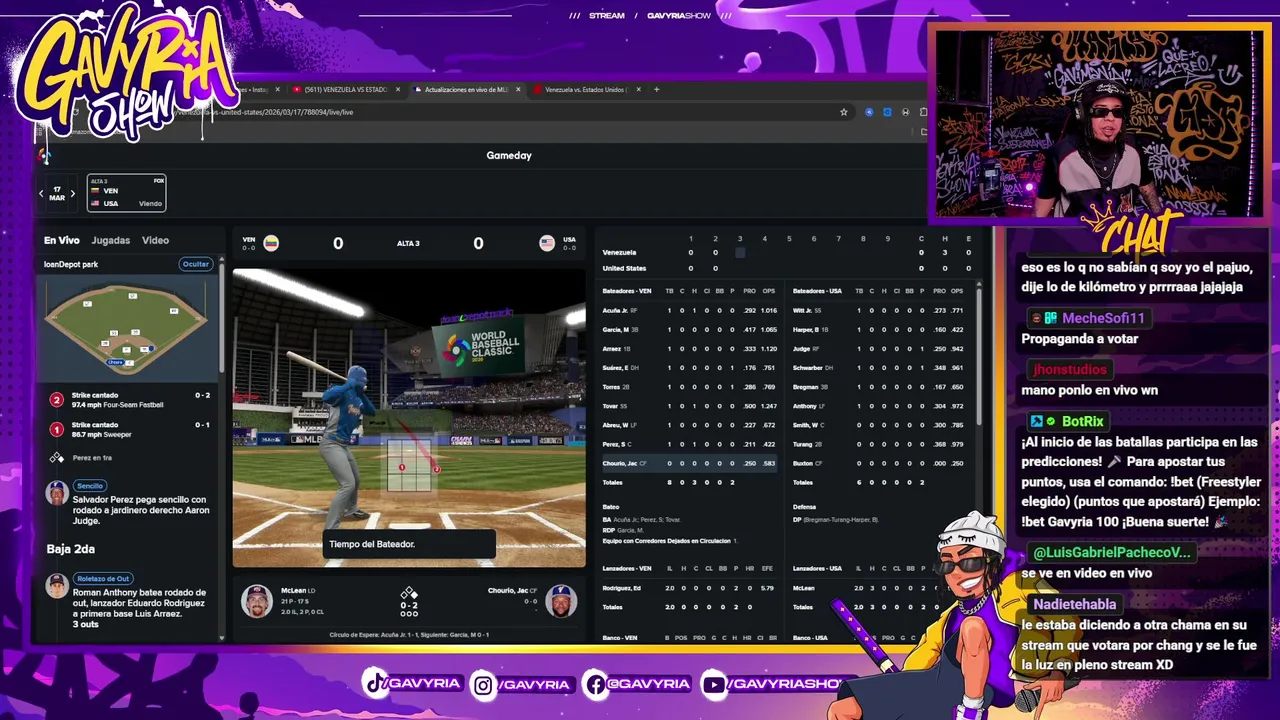Close the 'Actualizaciones en vivo de MLB' tab
This screenshot has width=1280, height=720.
pos(517,90)
